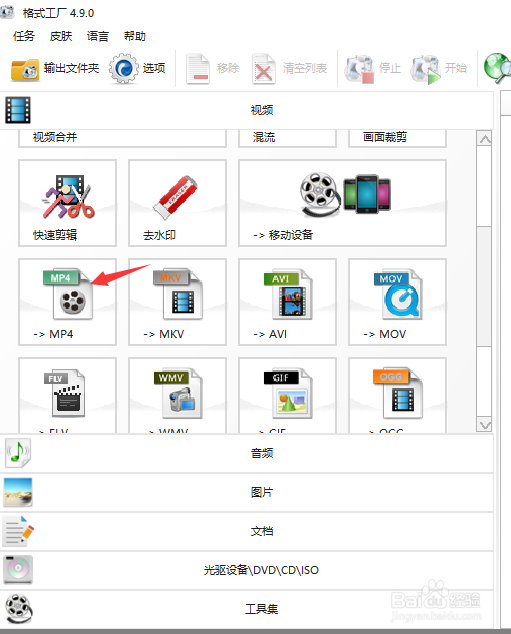Open the 语言 menu

click(98, 36)
